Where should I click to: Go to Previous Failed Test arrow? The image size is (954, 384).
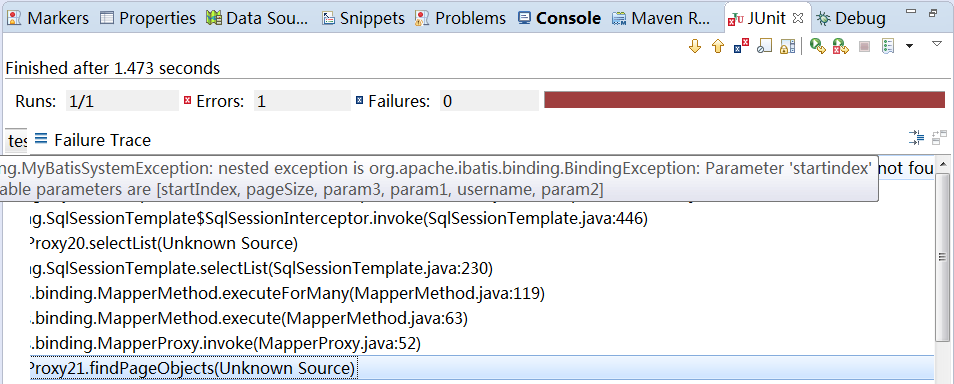(718, 46)
